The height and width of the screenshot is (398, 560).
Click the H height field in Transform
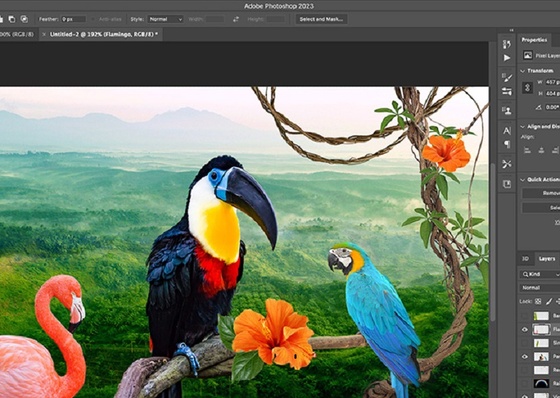coord(552,93)
